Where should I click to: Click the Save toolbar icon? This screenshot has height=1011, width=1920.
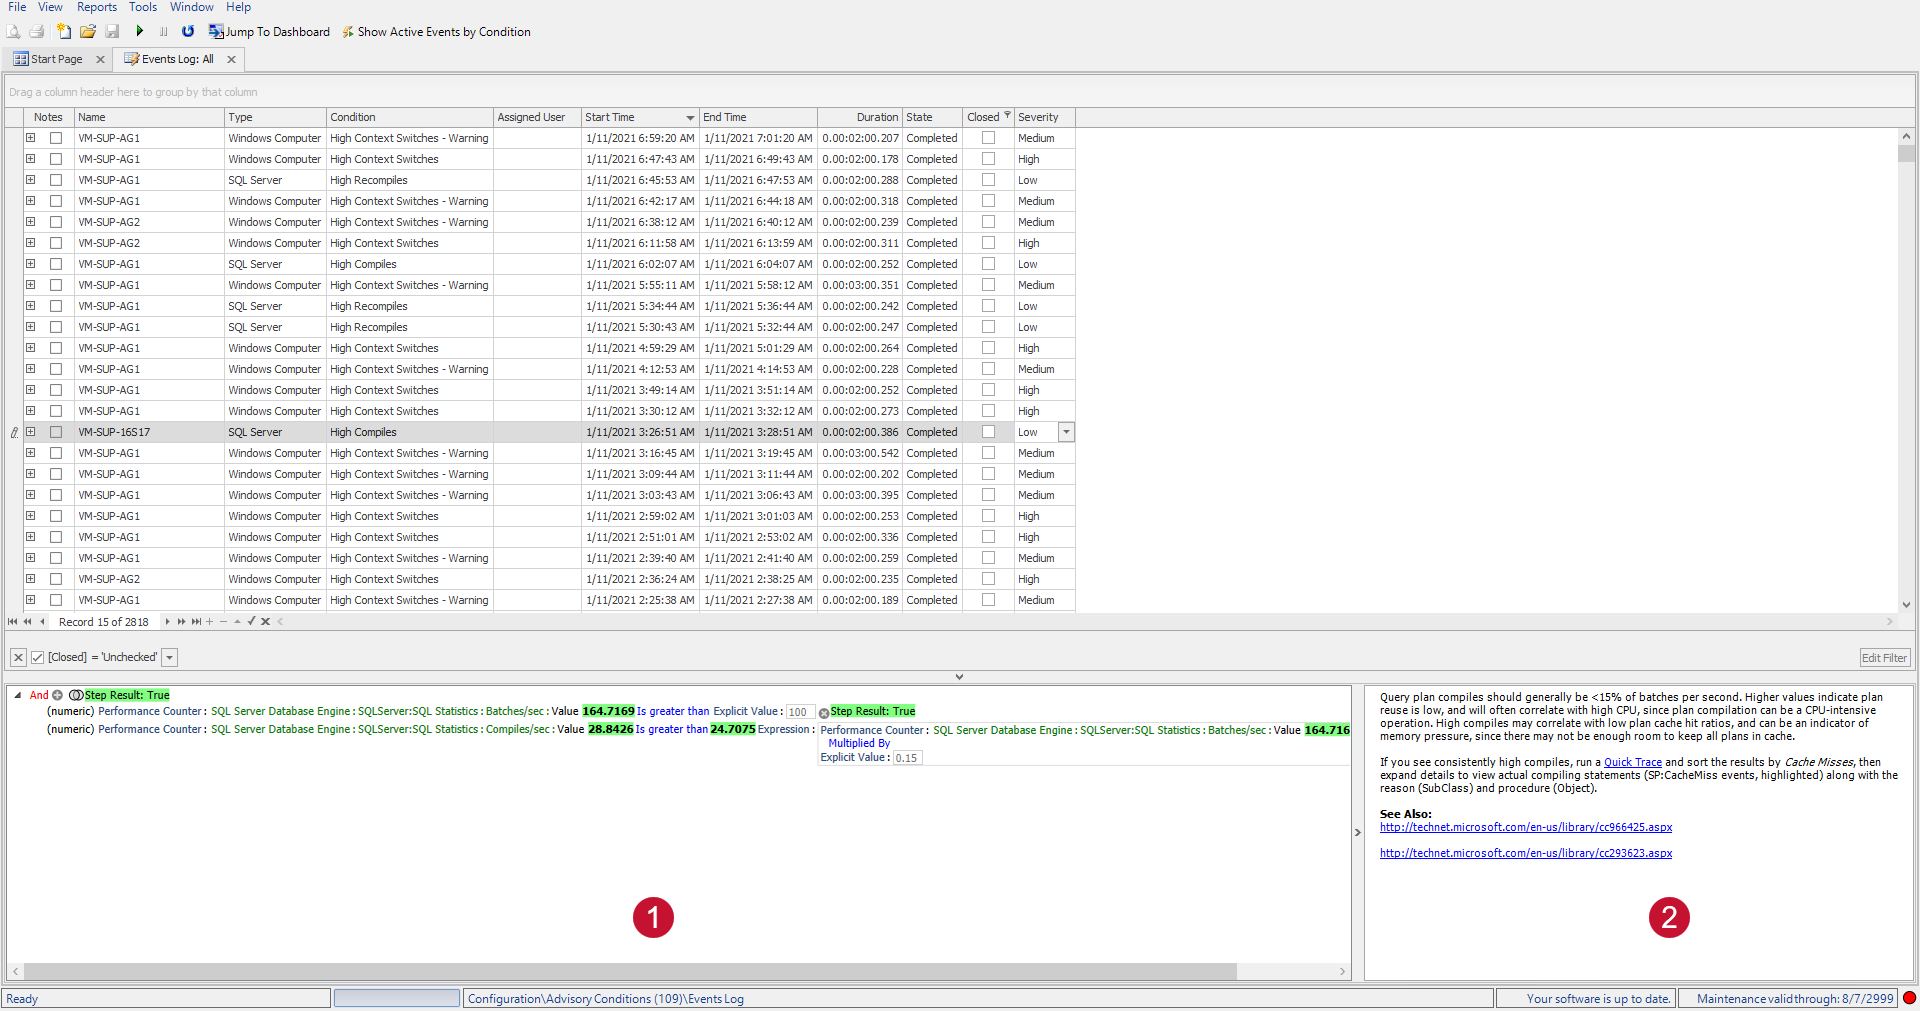[111, 31]
